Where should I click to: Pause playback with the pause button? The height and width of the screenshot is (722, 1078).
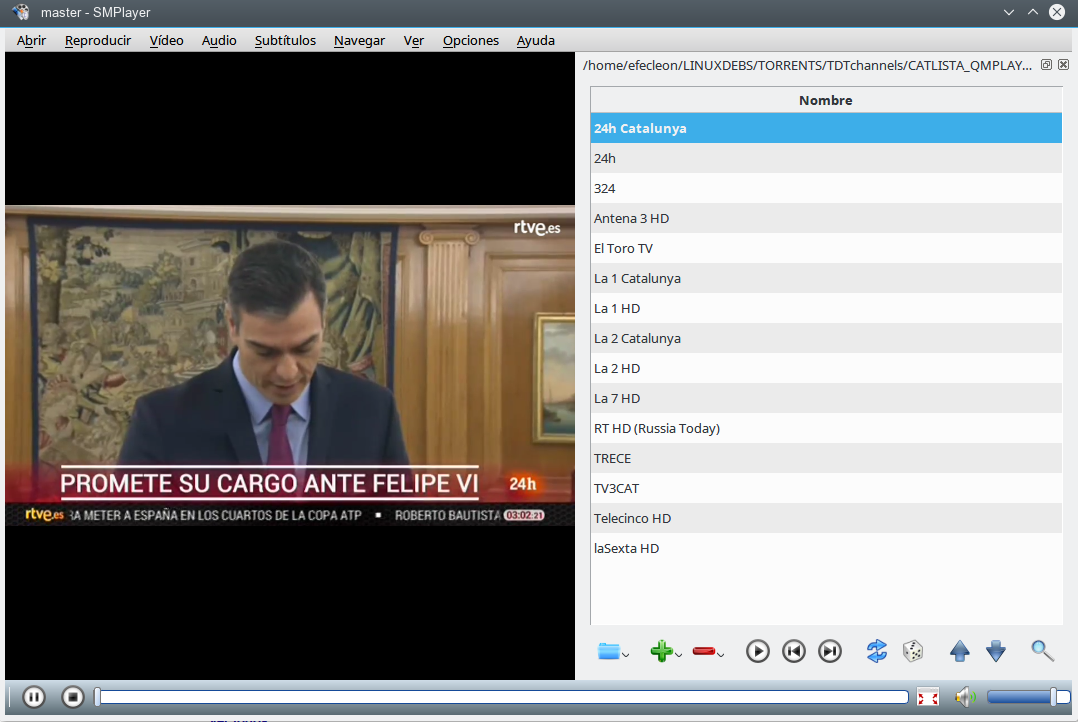[x=34, y=697]
